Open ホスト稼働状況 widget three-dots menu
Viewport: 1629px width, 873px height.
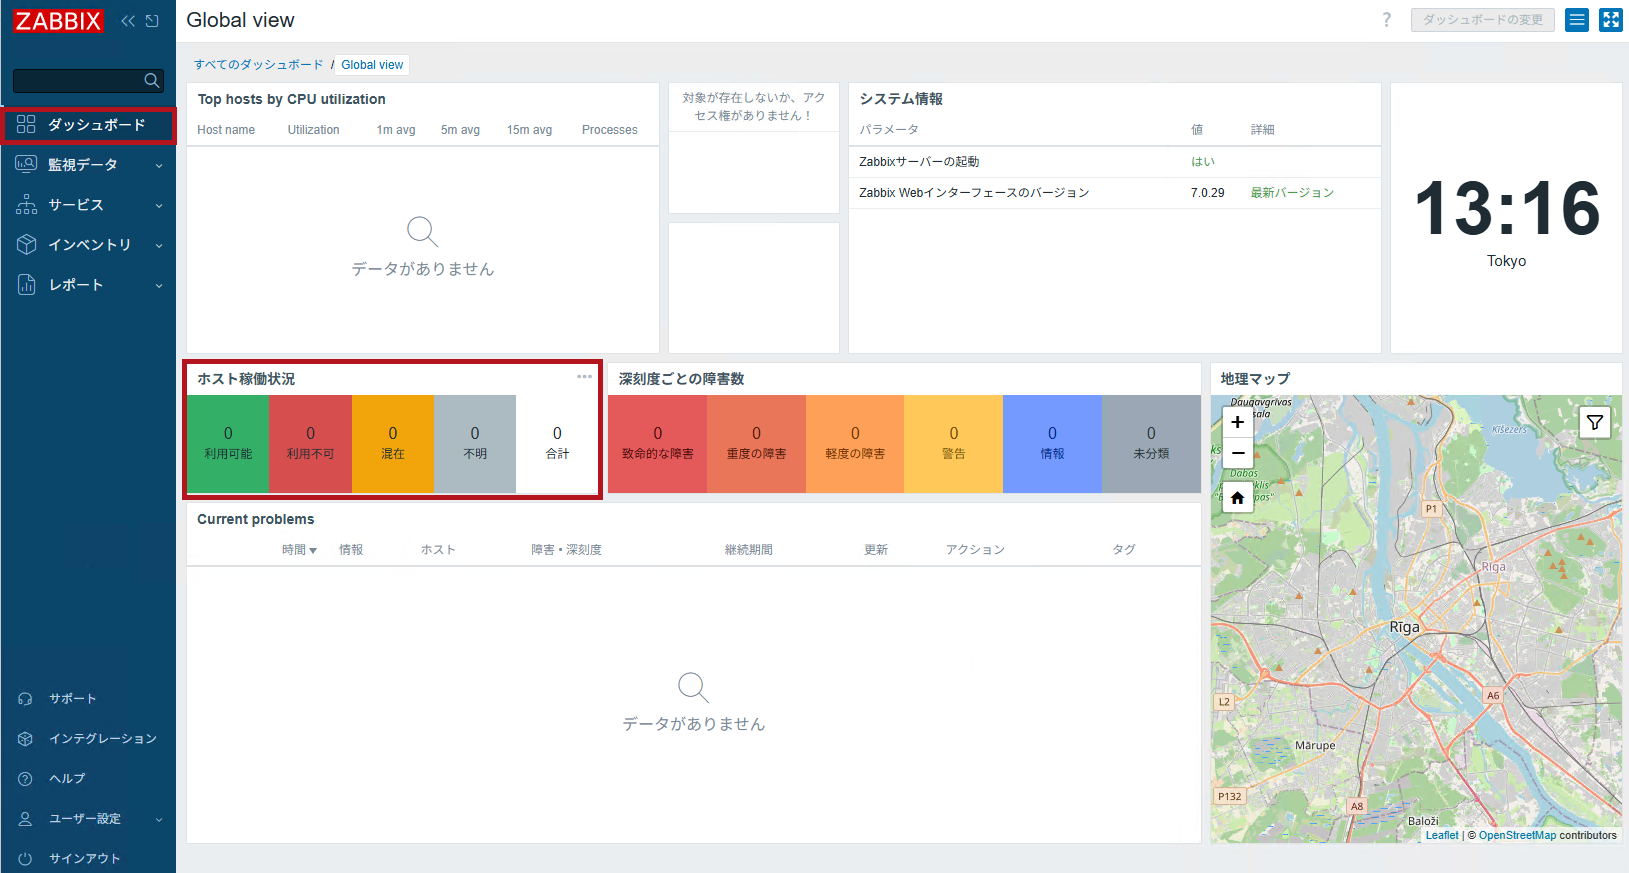585,377
